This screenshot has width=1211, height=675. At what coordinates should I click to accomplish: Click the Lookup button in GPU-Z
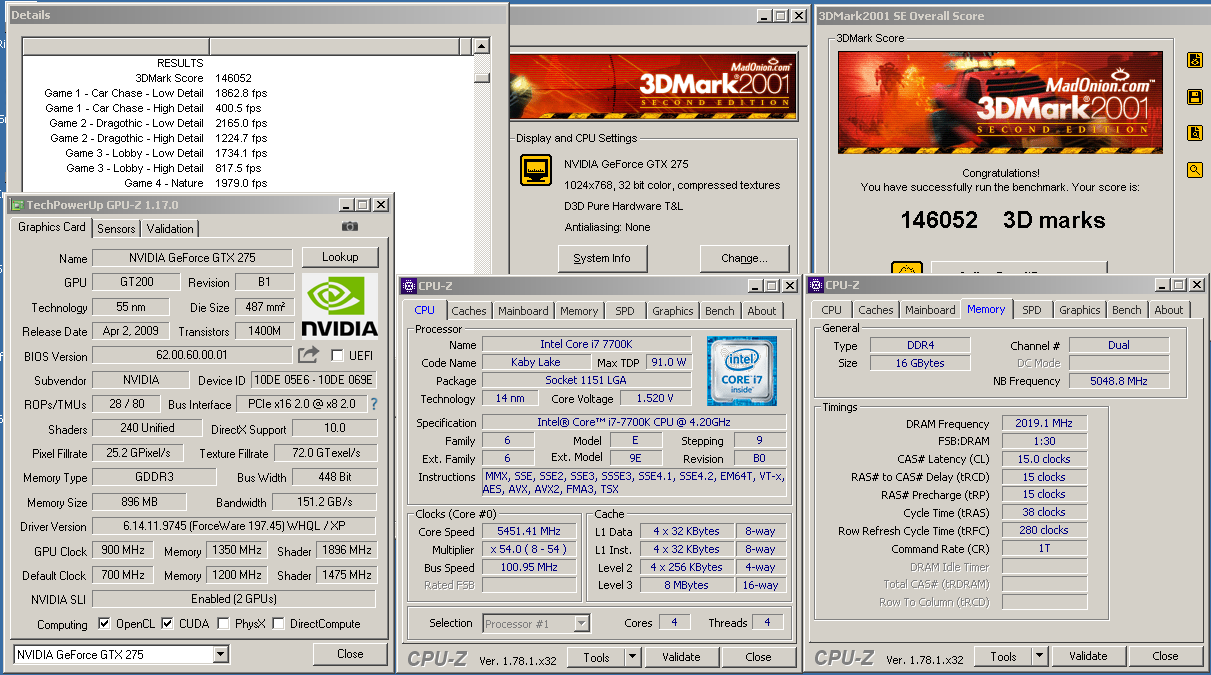340,257
